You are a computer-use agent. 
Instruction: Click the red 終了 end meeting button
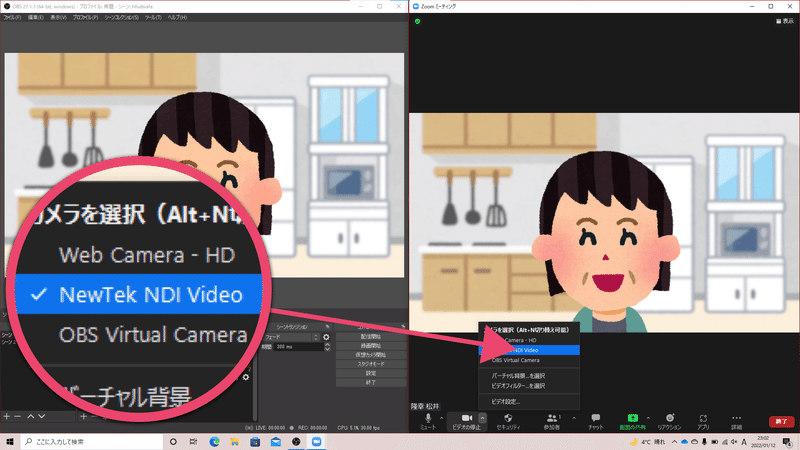[782, 421]
